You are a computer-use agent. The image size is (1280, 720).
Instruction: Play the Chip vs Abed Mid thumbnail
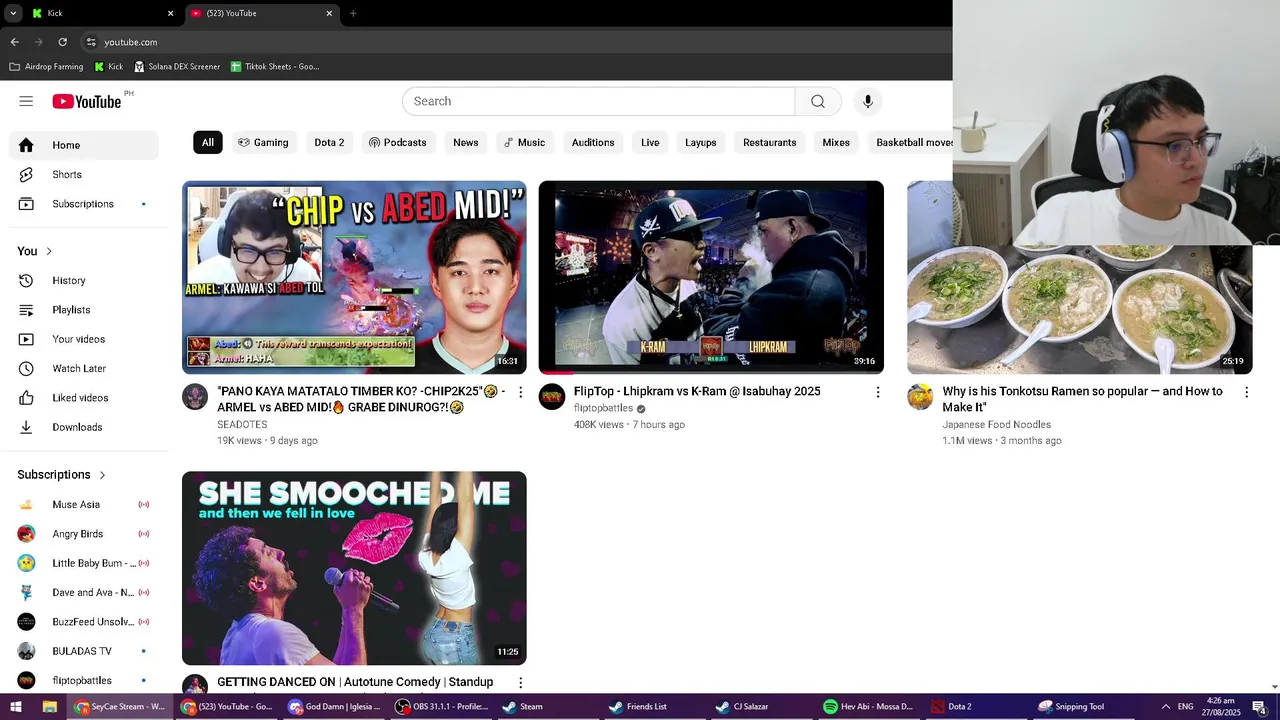tap(354, 277)
